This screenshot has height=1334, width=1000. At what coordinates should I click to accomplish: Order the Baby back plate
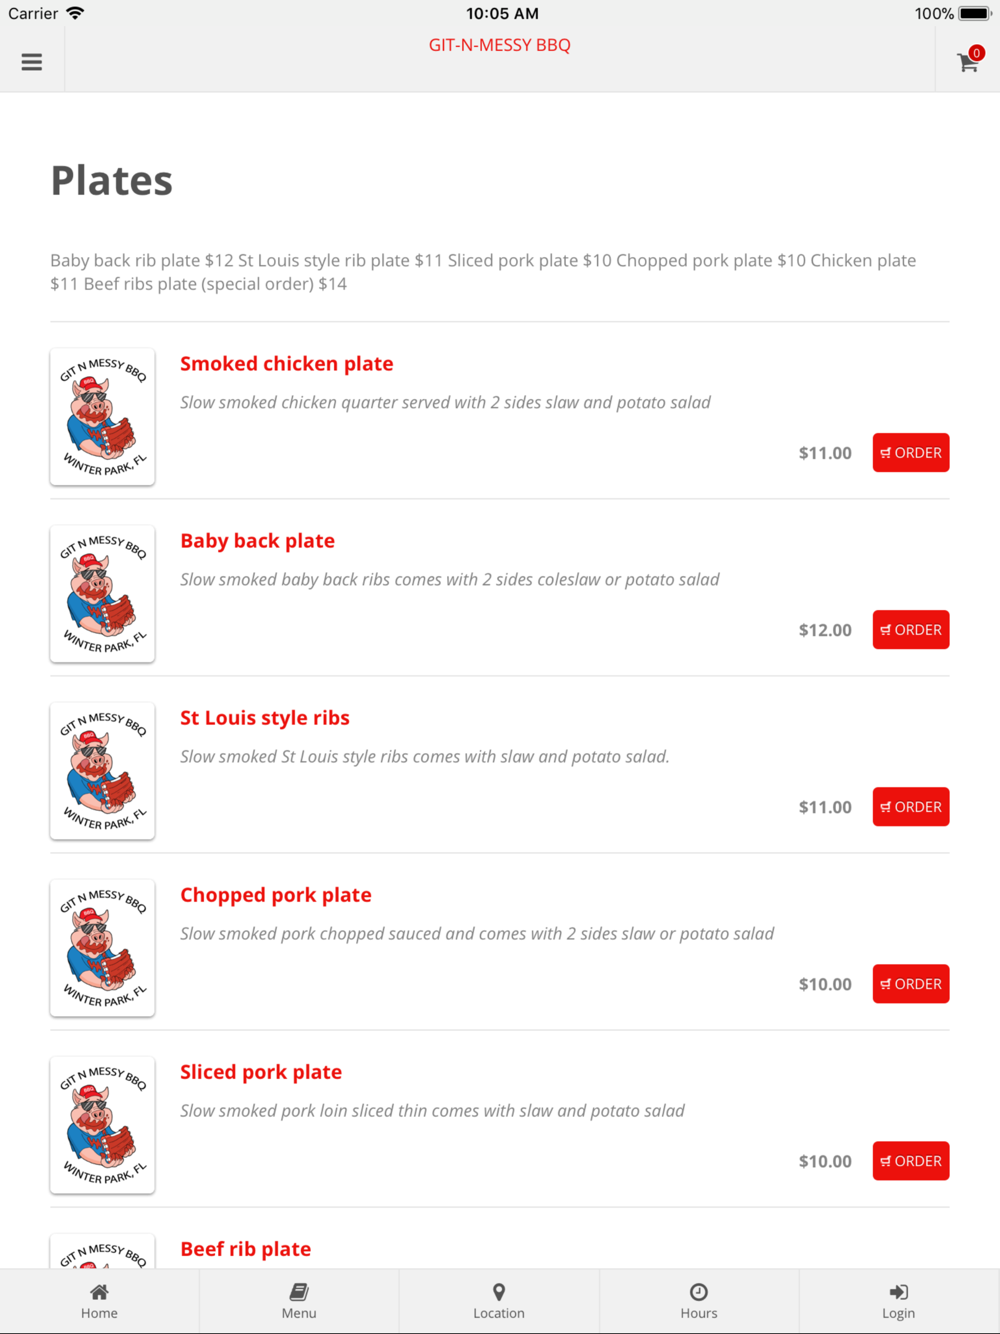pyautogui.click(x=911, y=630)
